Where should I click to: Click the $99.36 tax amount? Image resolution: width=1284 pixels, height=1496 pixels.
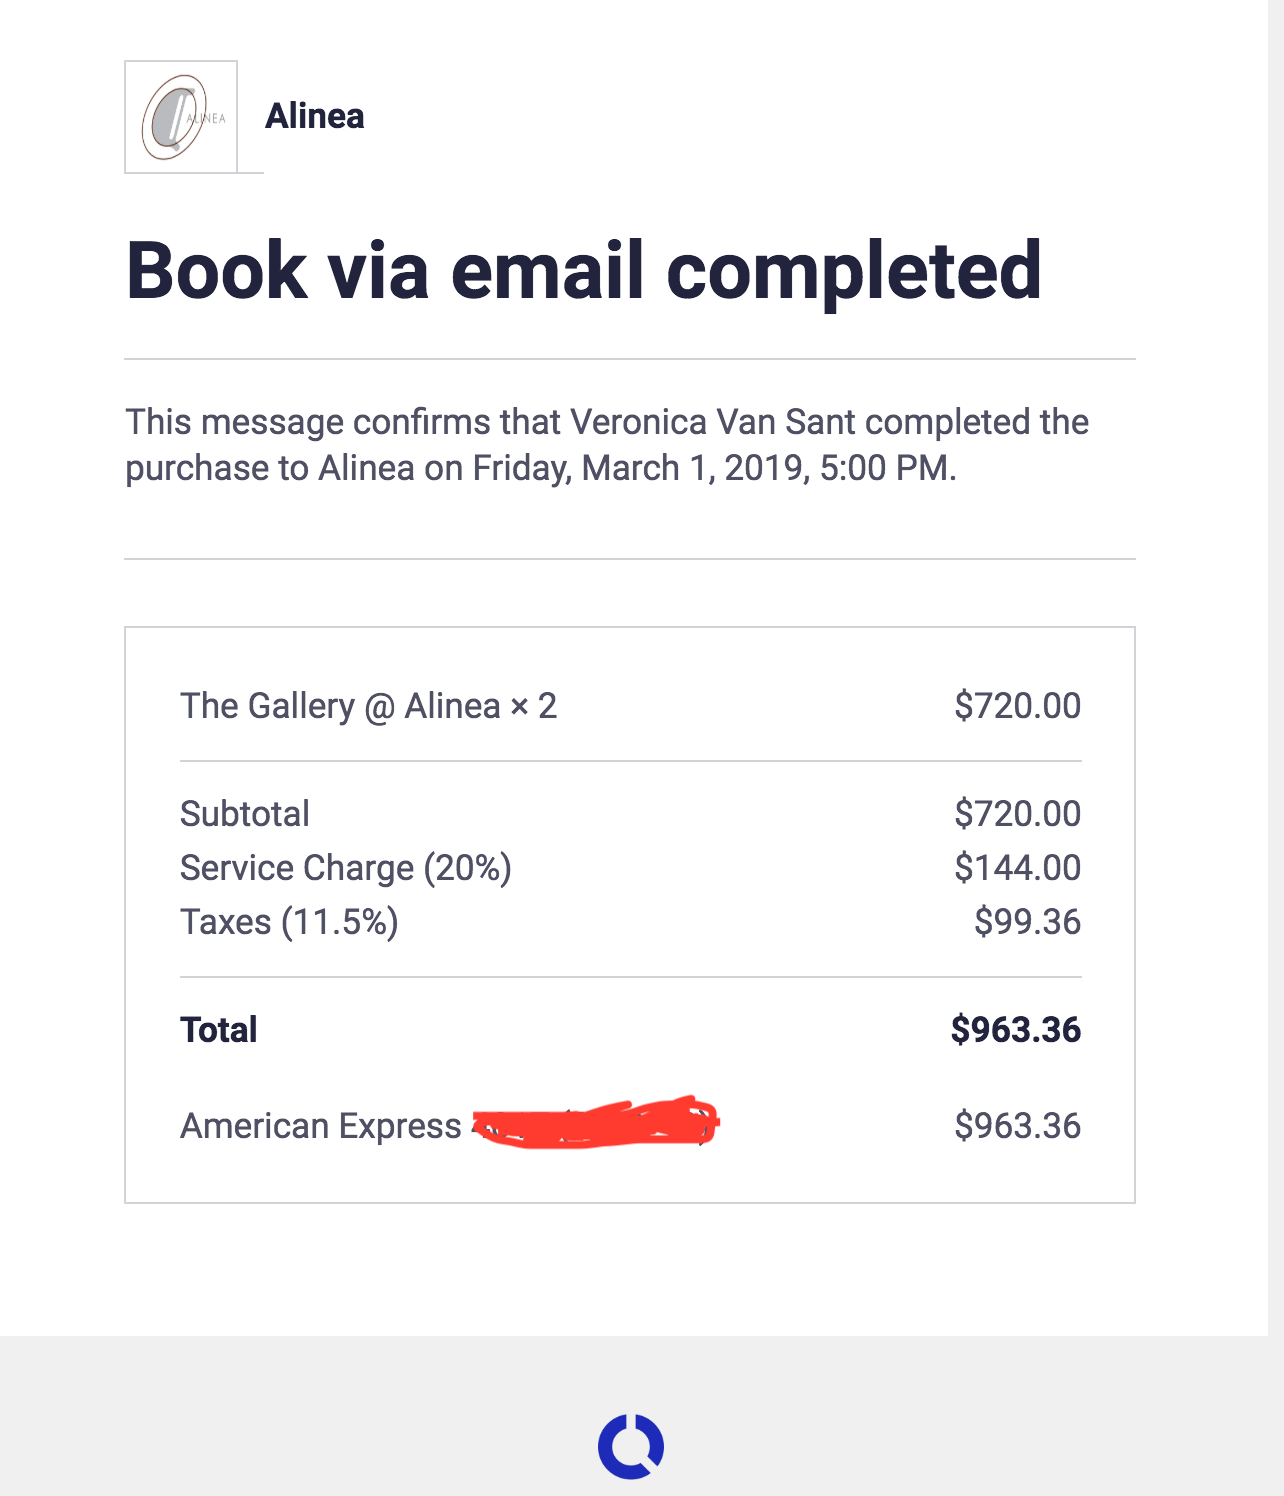point(1027,922)
